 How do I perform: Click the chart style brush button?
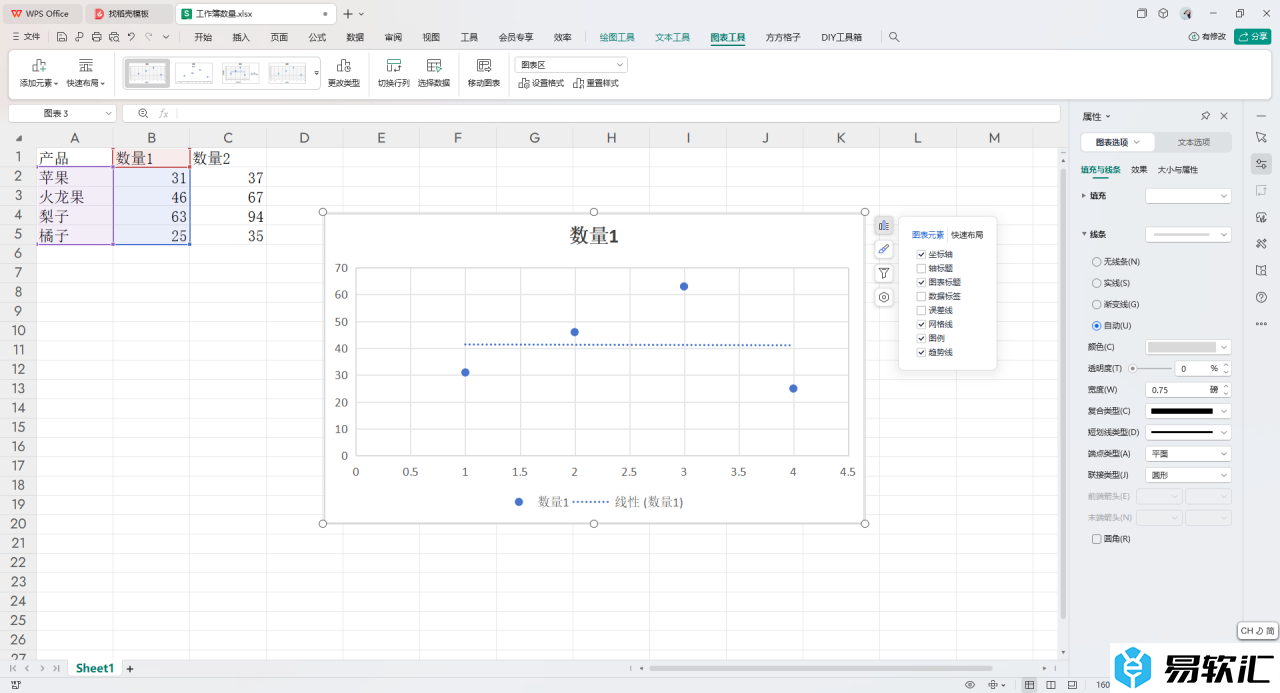click(884, 249)
